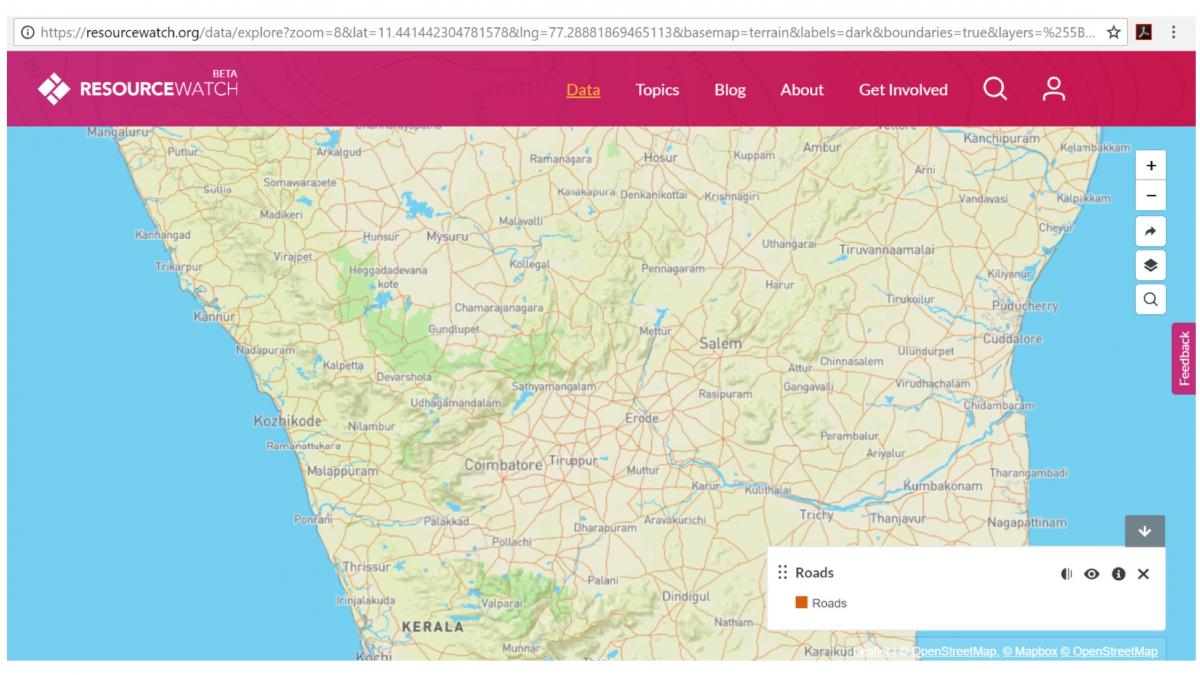Click the map zoom in plus button
Screen dimensions: 1200x675
coord(1150,165)
